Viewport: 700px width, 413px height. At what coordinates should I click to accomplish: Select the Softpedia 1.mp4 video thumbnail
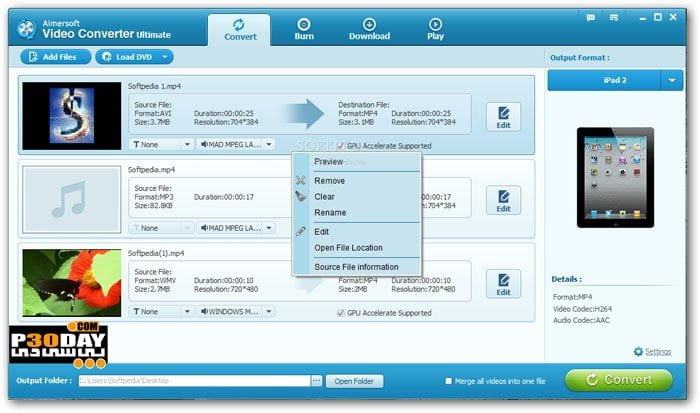coord(71,116)
